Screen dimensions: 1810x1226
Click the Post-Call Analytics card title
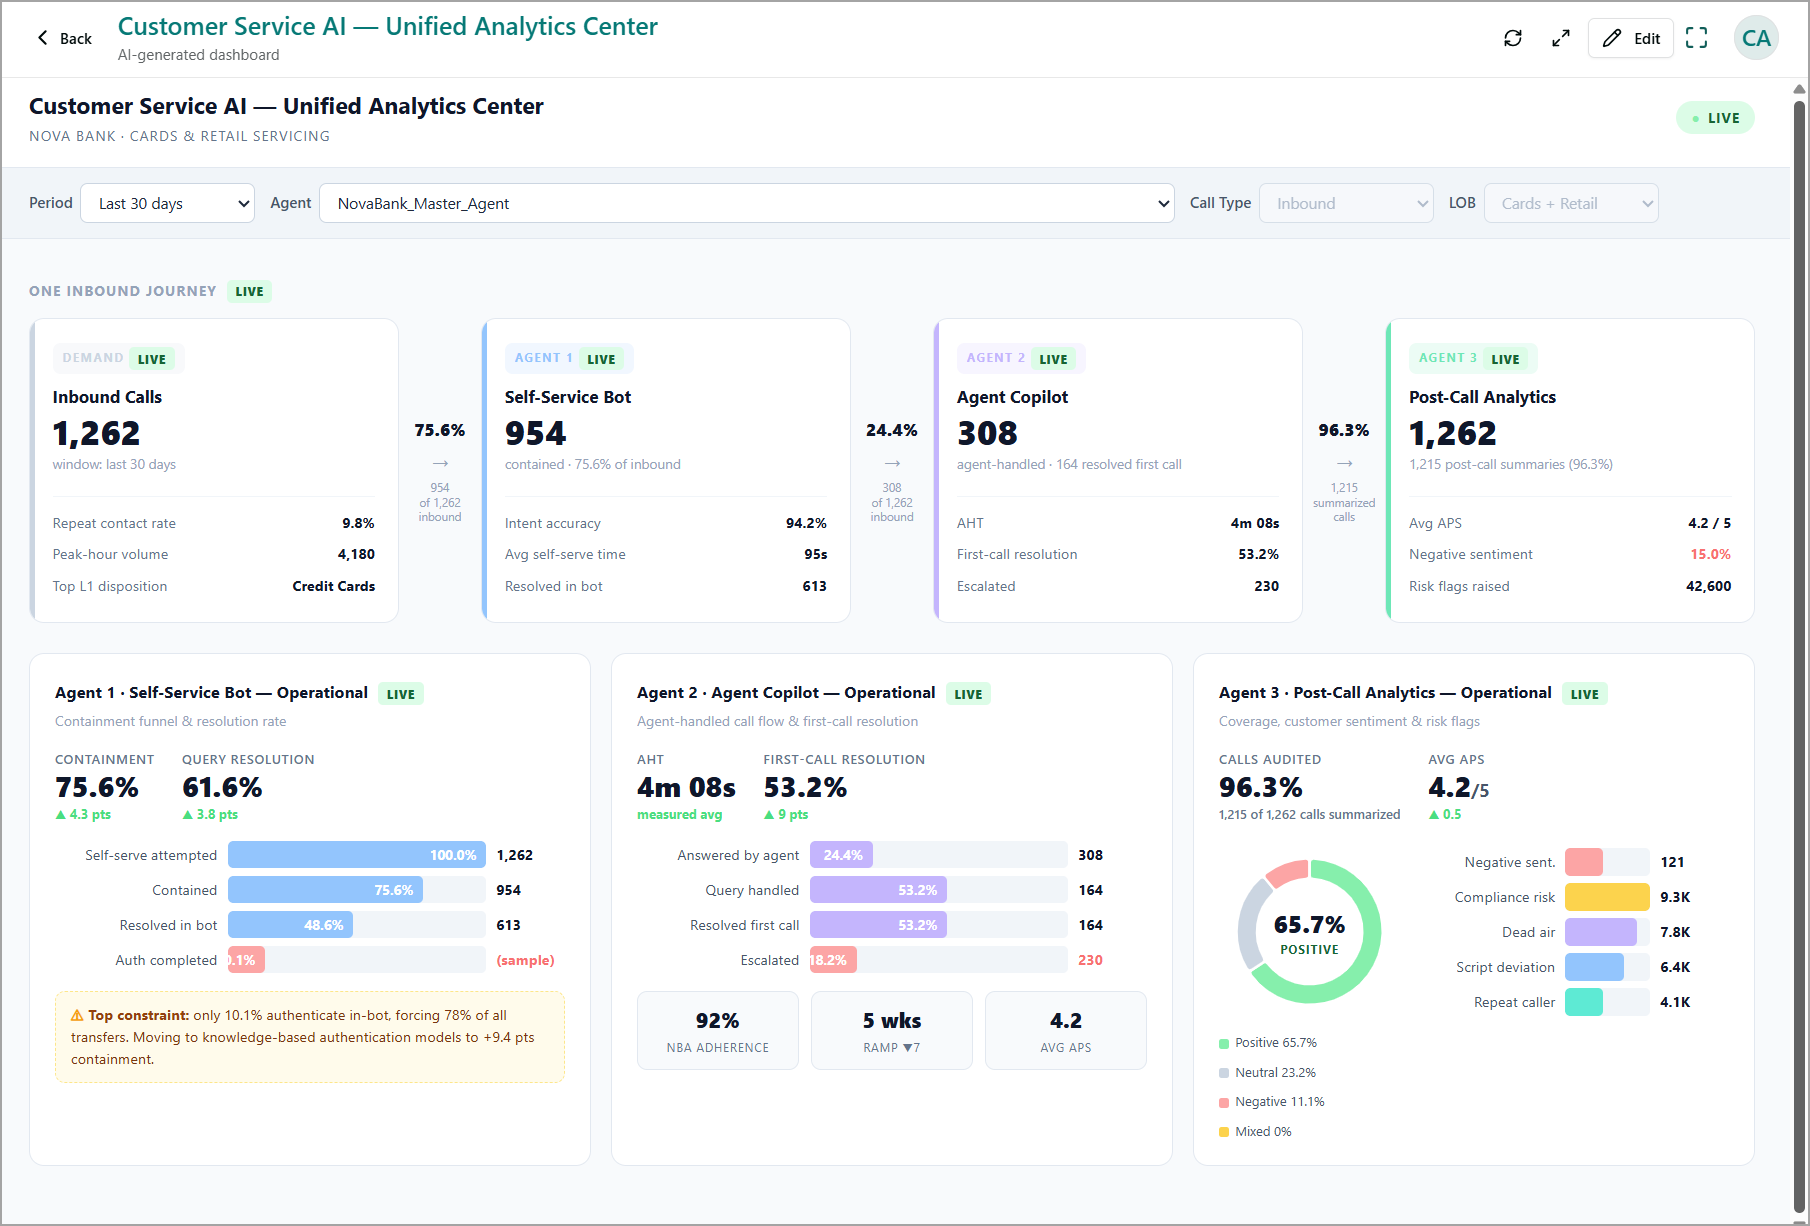pos(1482,397)
